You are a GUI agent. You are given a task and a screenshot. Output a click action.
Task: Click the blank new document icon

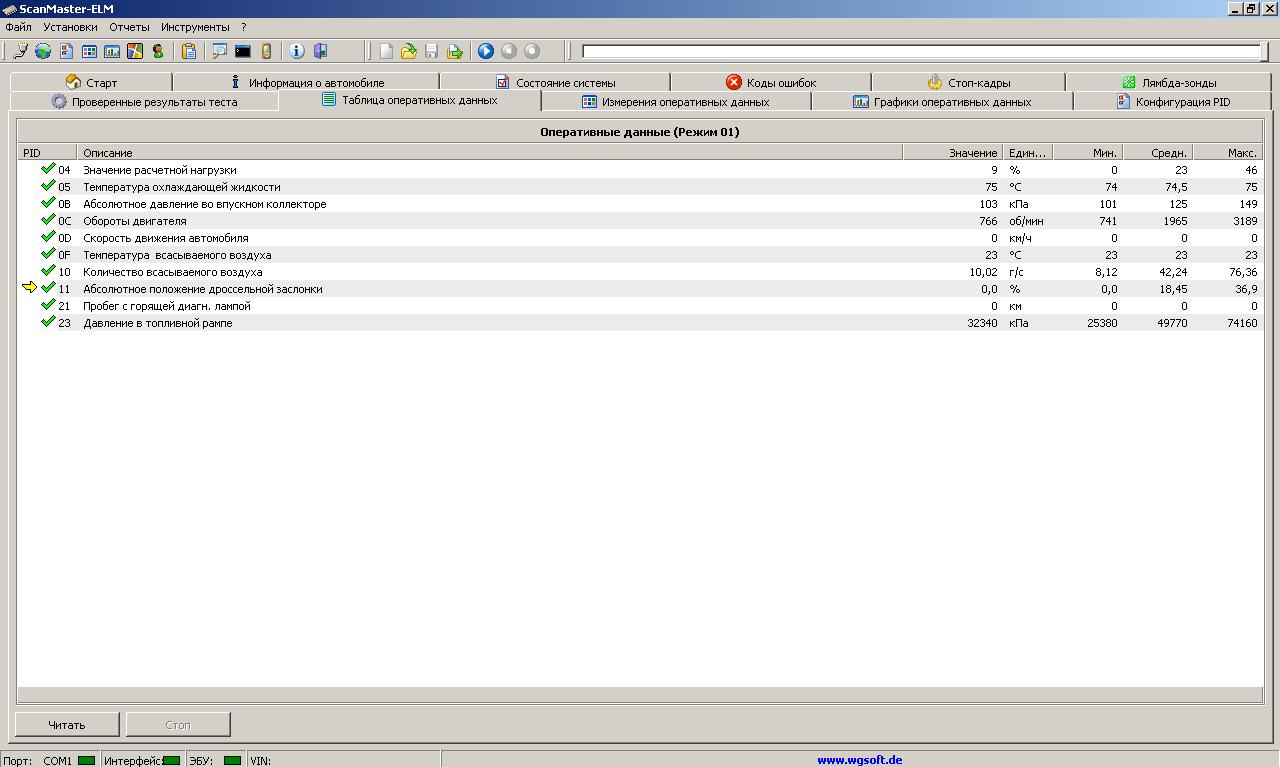pyautogui.click(x=386, y=51)
